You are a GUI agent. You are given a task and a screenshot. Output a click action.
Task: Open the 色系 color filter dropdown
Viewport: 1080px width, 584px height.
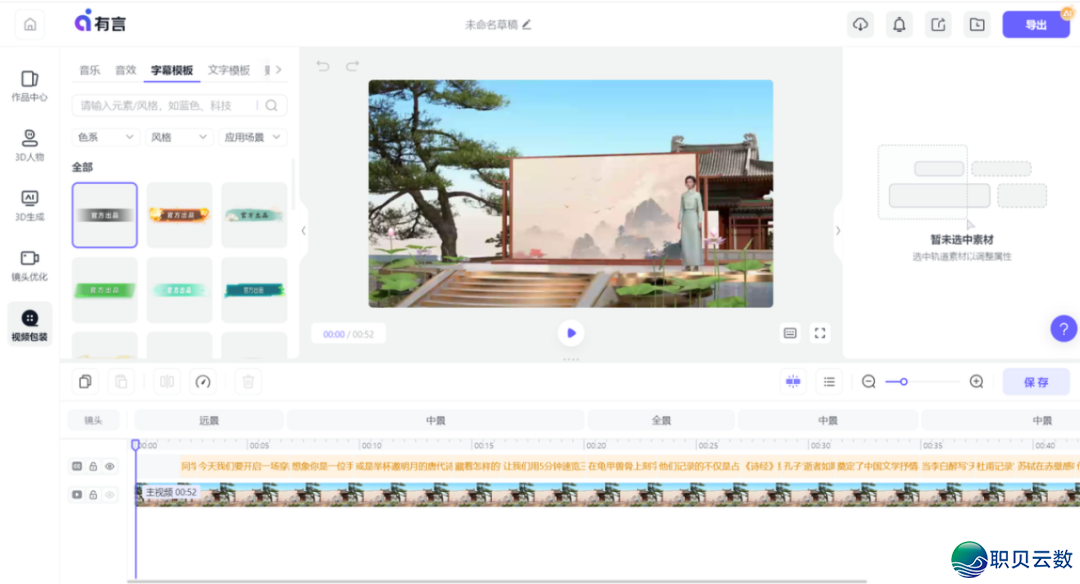(104, 137)
